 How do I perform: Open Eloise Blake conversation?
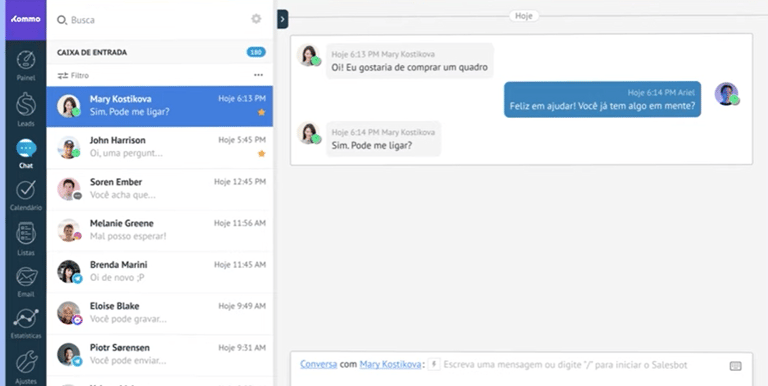tap(160, 313)
